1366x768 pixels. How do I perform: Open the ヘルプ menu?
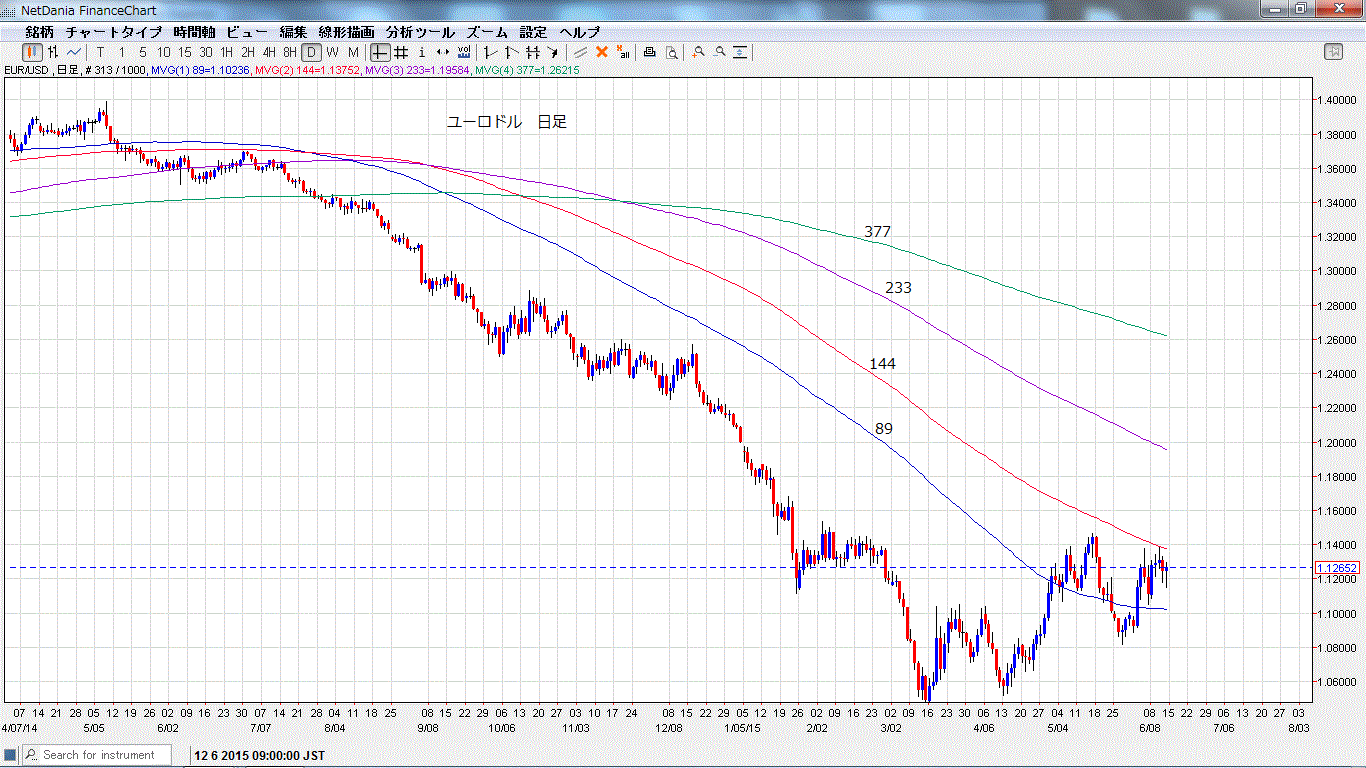[x=580, y=32]
